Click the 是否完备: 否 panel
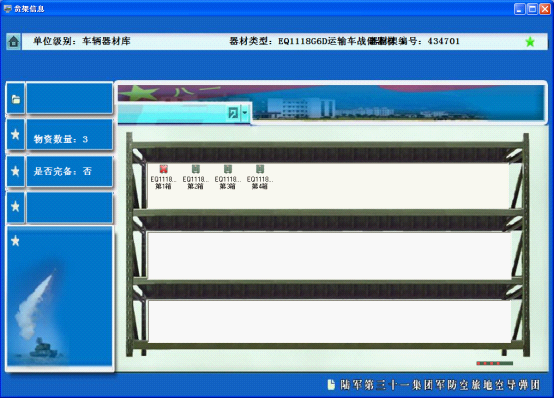 (x=70, y=171)
